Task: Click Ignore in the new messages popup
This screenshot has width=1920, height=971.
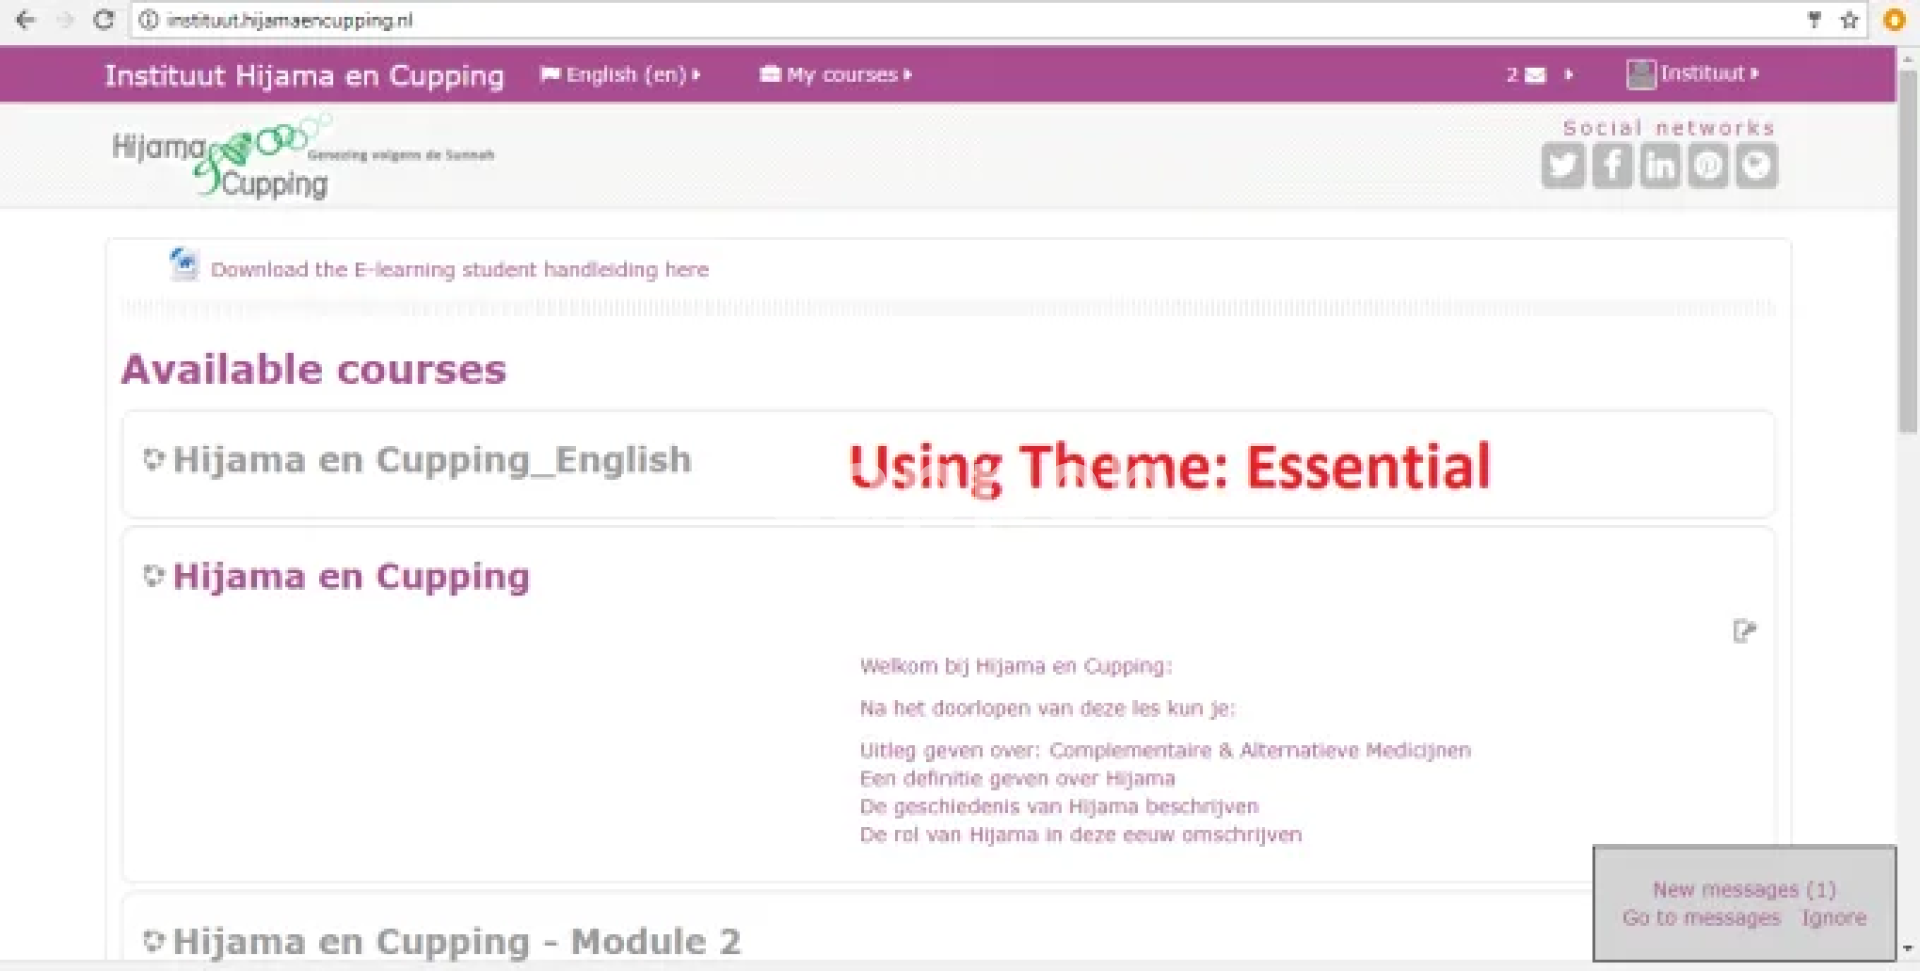Action: pos(1833,918)
